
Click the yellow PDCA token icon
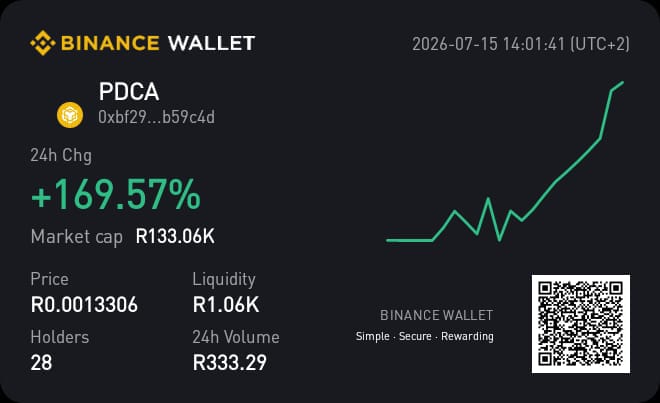pyautogui.click(x=70, y=115)
